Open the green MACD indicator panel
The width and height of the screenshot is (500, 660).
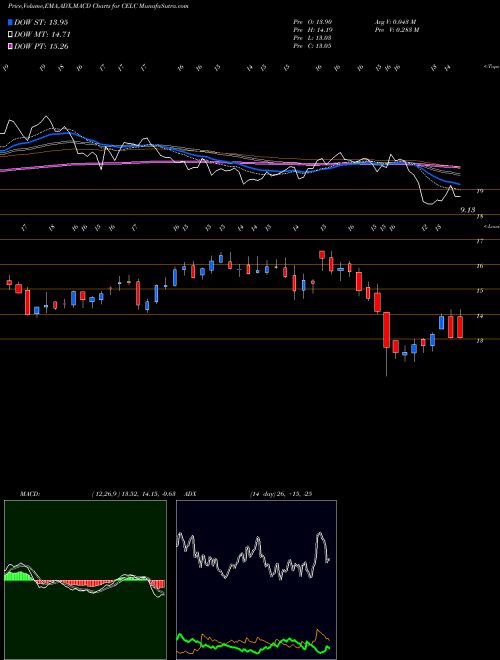coord(85,580)
